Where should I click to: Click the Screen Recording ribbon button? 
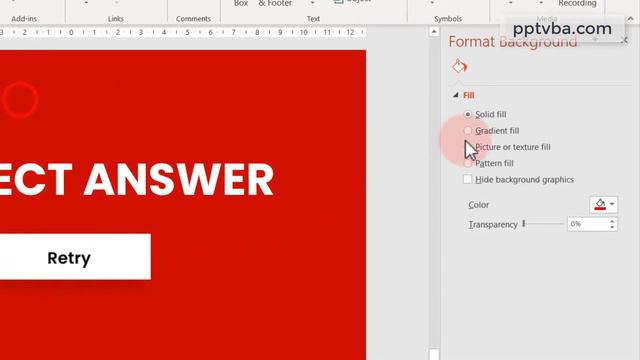[577, 3]
